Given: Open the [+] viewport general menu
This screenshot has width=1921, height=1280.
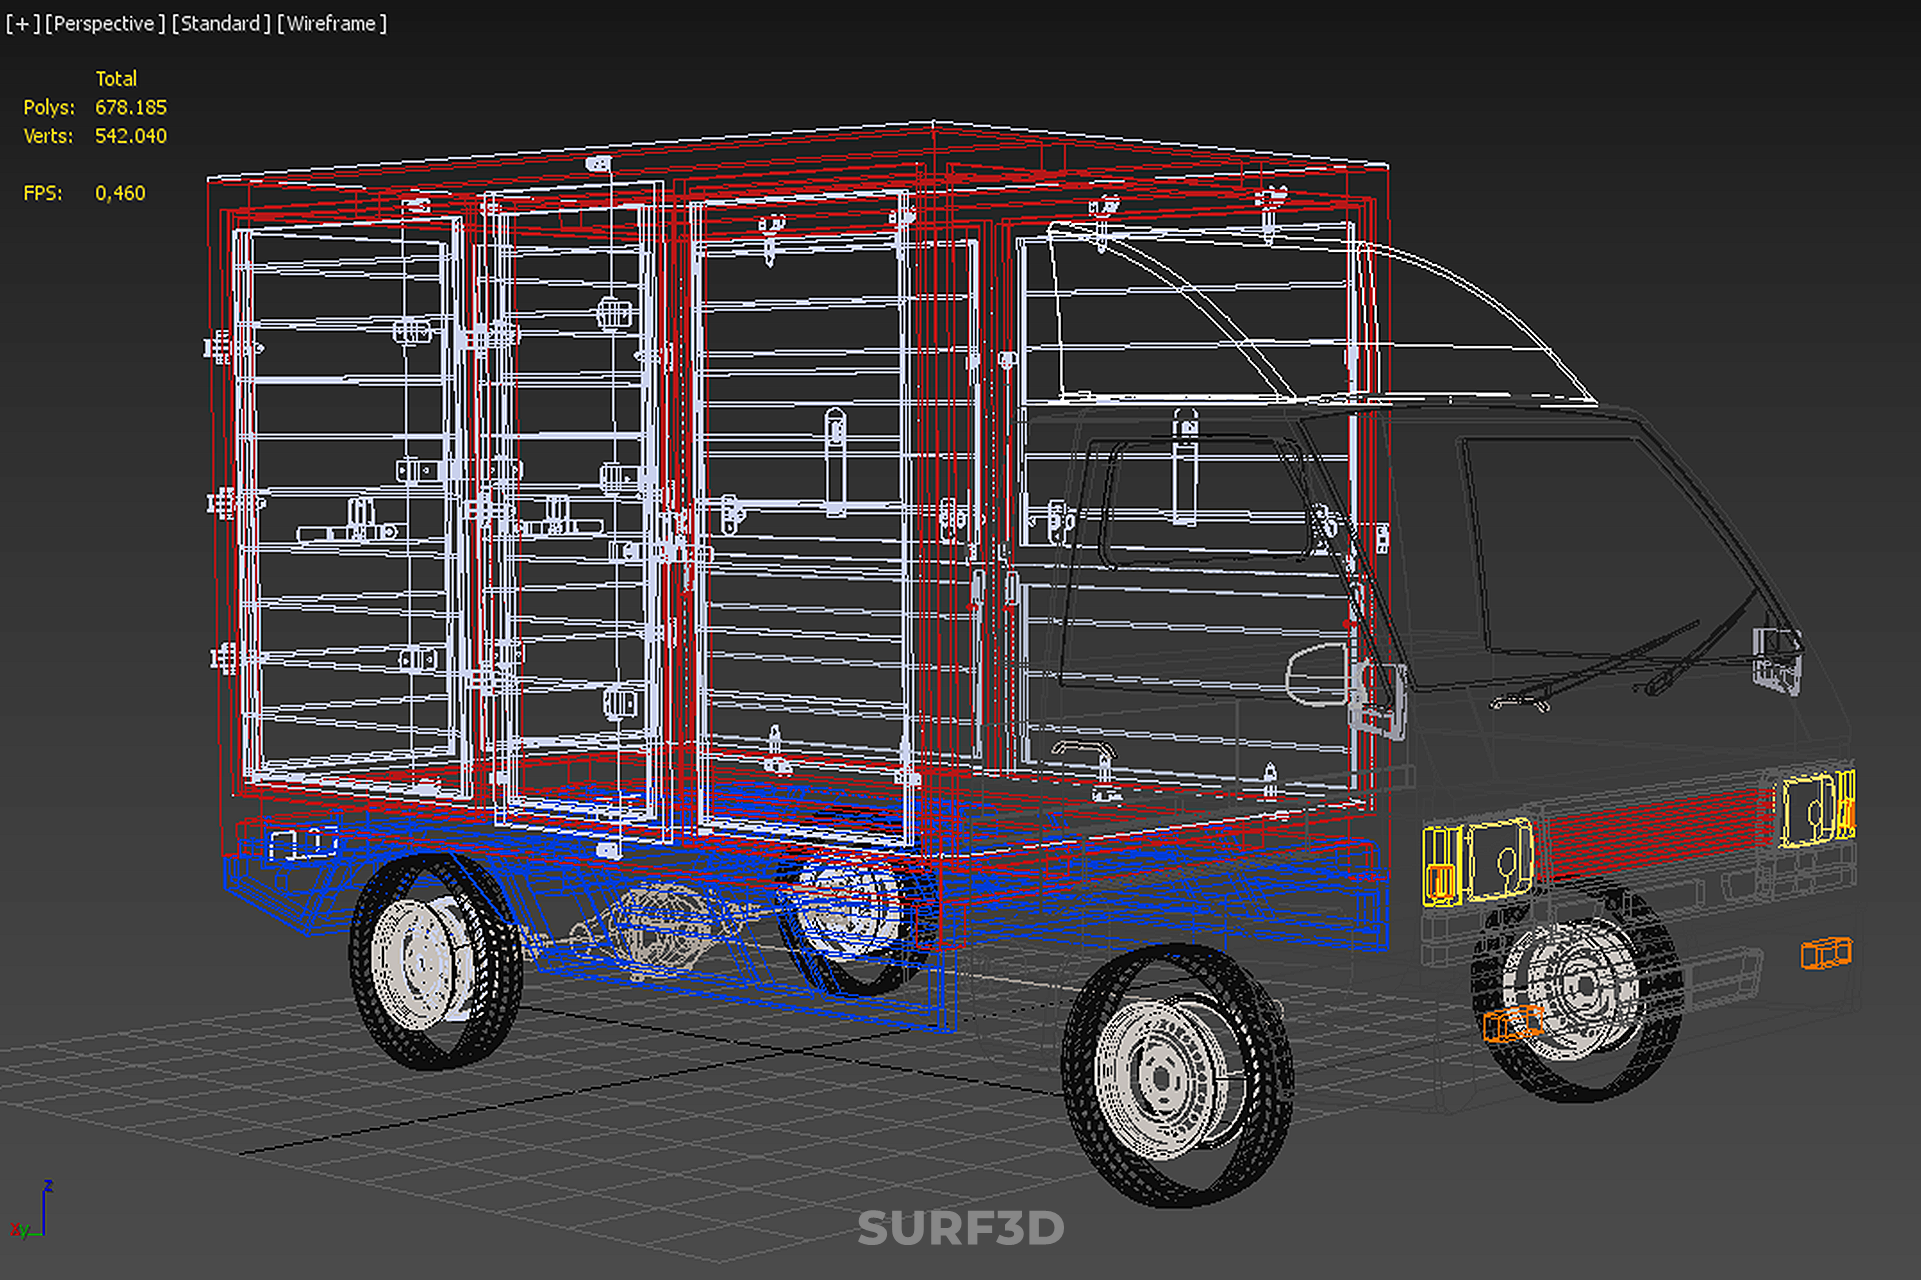Looking at the screenshot, I should click(22, 23).
